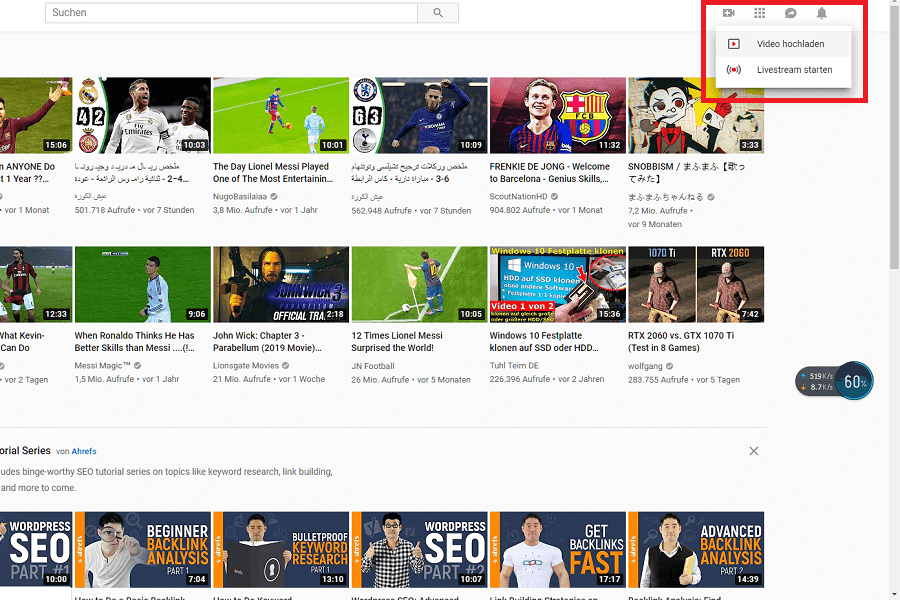Open title John Wick: Chapter 3 - Parabellum

pos(267,342)
